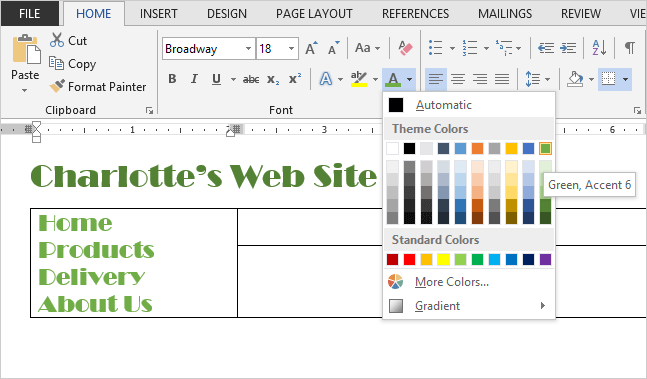Image resolution: width=647 pixels, height=379 pixels.
Task: Pick the standard Purple color swatch
Action: [x=545, y=259]
